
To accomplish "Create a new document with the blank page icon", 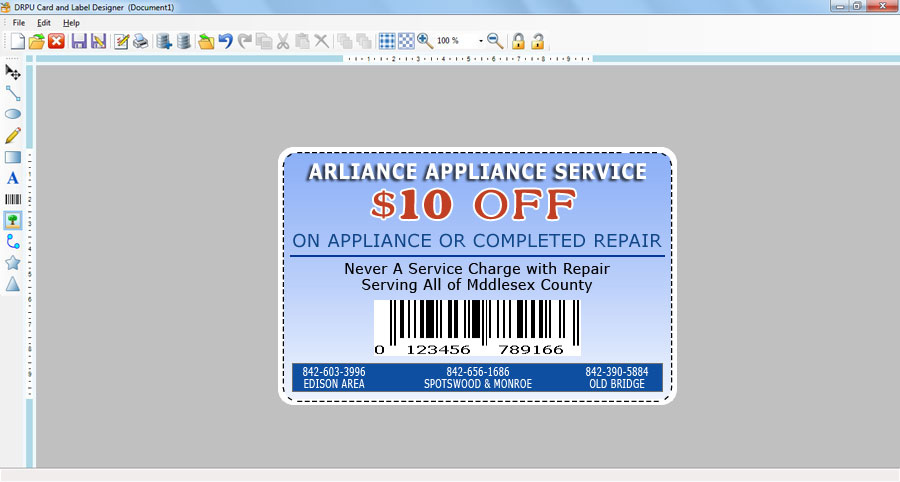I will click(17, 41).
